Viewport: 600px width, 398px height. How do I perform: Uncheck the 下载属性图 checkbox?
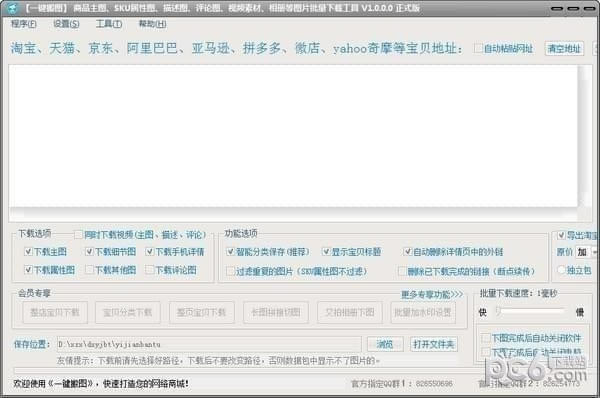[28, 270]
